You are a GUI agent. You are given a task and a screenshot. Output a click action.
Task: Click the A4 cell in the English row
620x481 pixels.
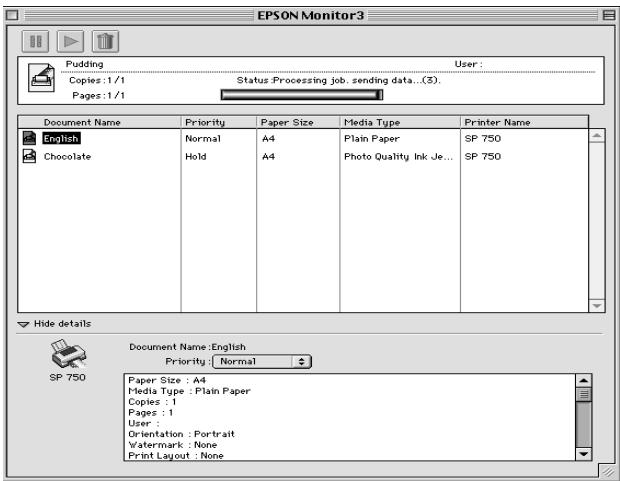[268, 138]
